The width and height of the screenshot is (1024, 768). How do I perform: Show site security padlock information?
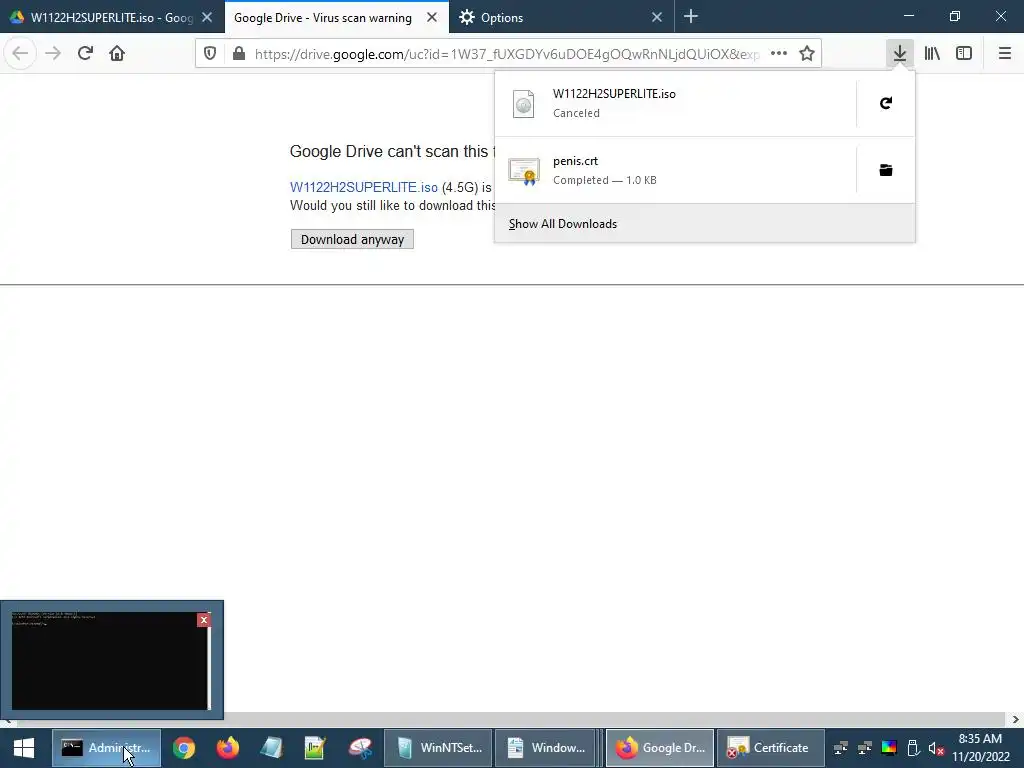tap(239, 54)
